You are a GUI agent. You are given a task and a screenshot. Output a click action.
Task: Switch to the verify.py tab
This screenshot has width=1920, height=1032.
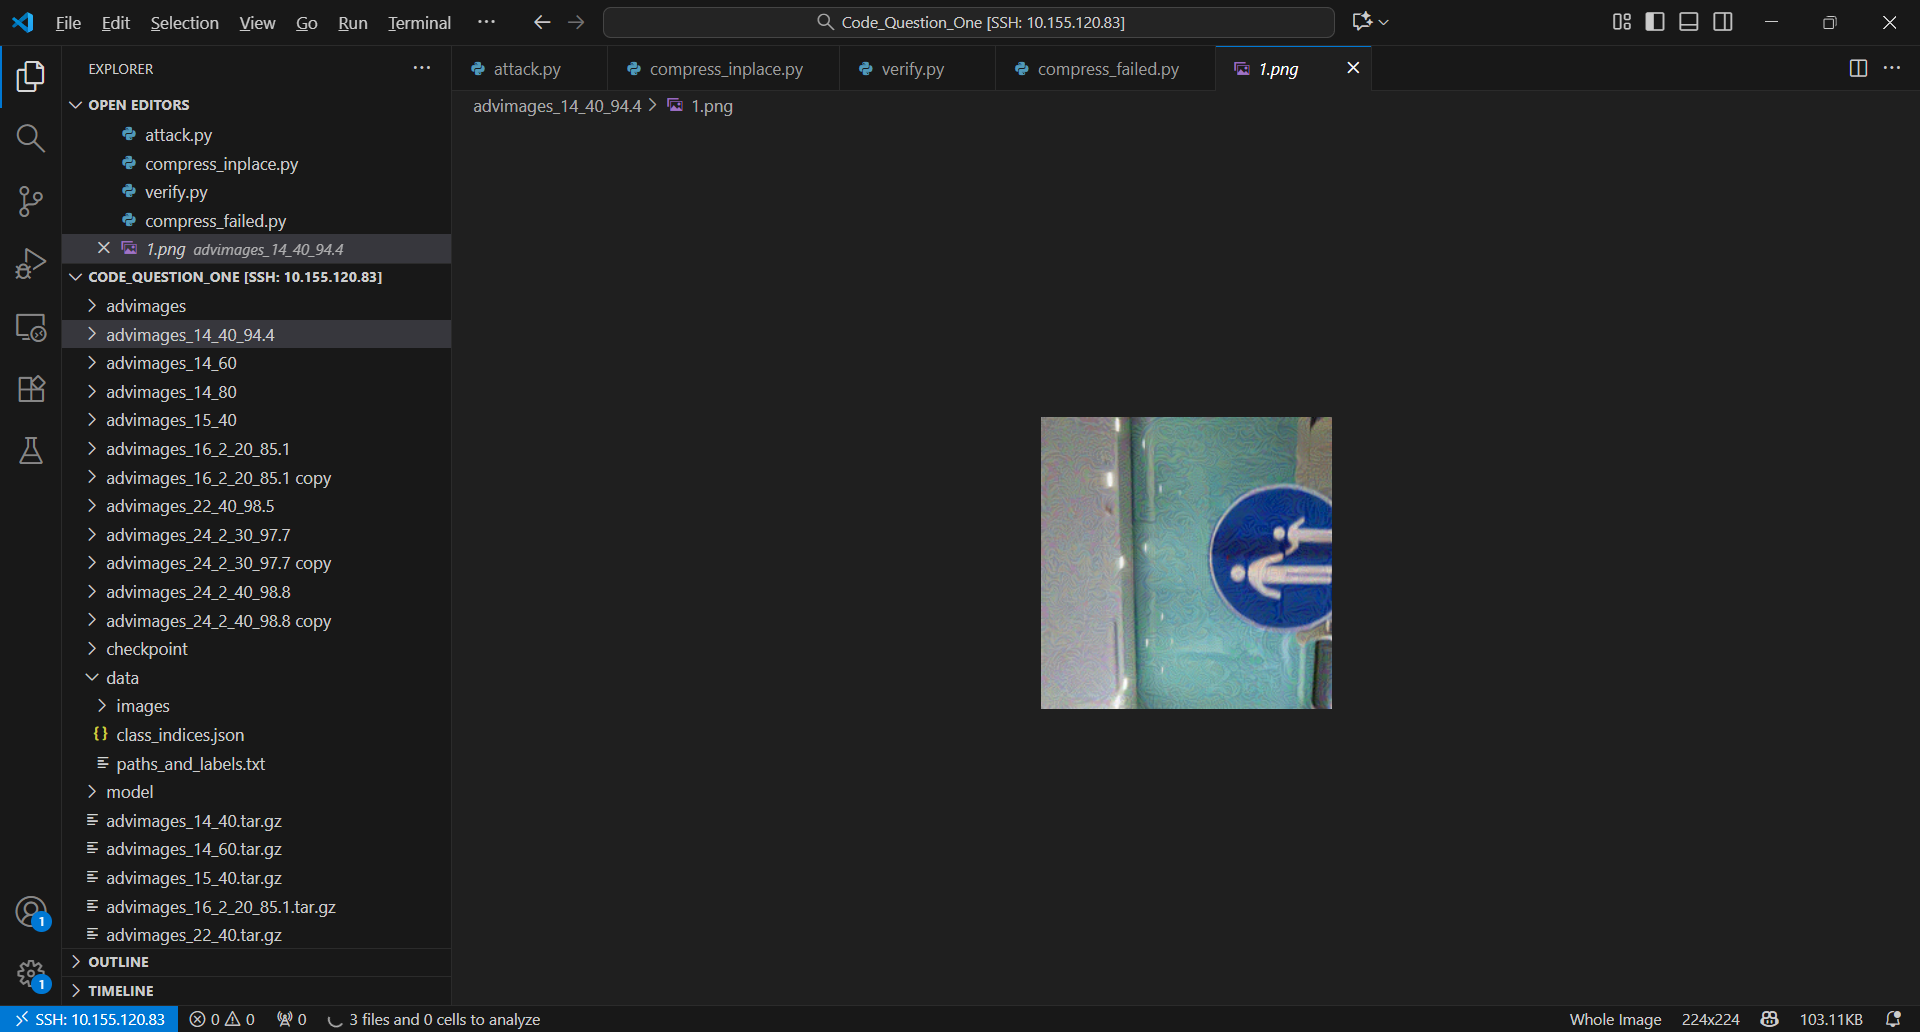(912, 69)
